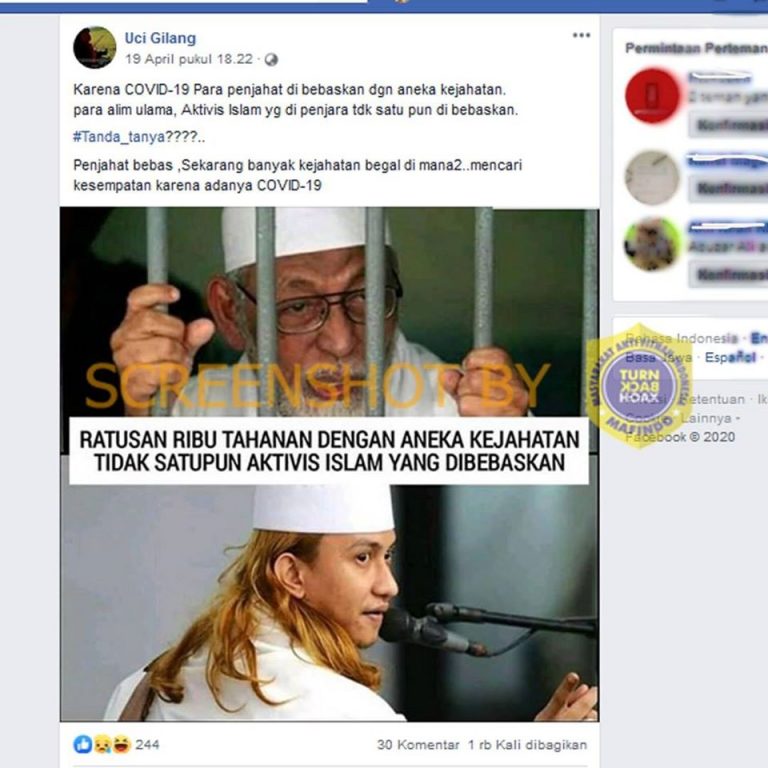Screen dimensions: 768x768
Task: Open the third friend request avatar
Action: pyautogui.click(x=652, y=244)
